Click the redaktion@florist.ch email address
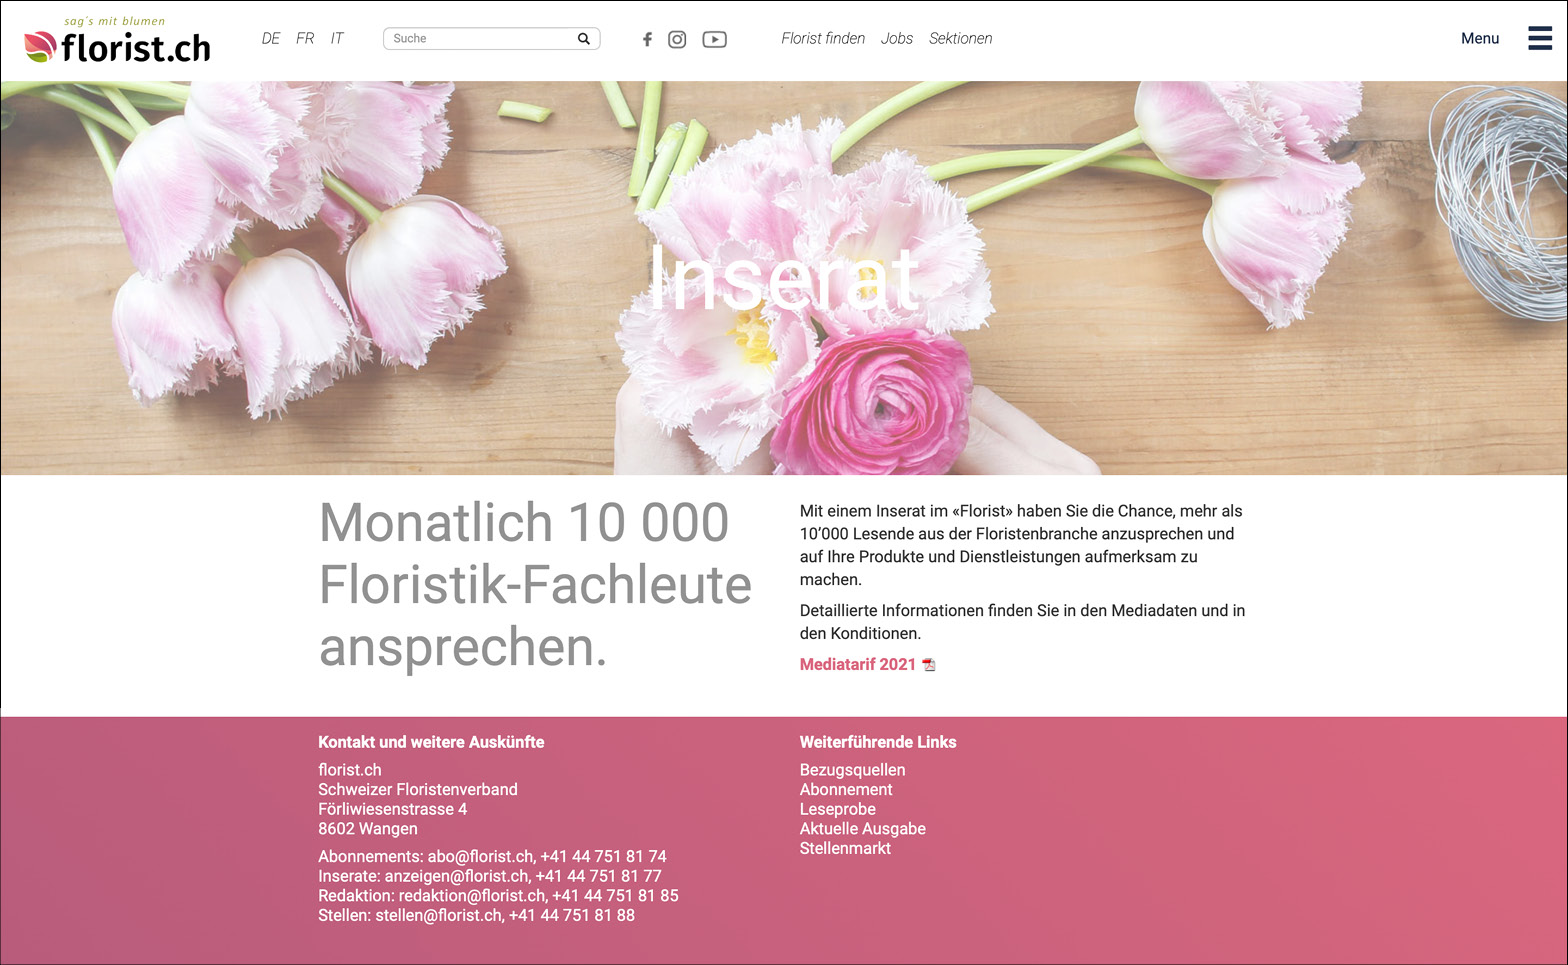The image size is (1568, 965). pyautogui.click(x=472, y=895)
